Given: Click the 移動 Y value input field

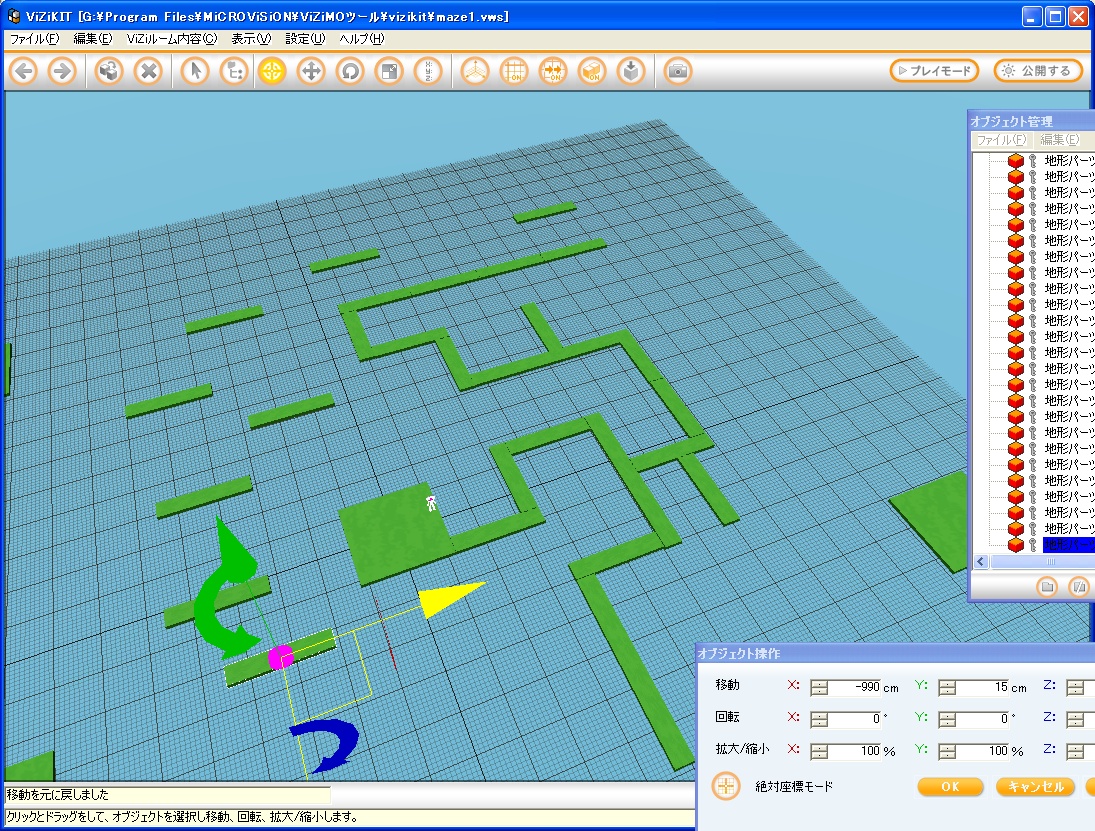Looking at the screenshot, I should point(995,687).
